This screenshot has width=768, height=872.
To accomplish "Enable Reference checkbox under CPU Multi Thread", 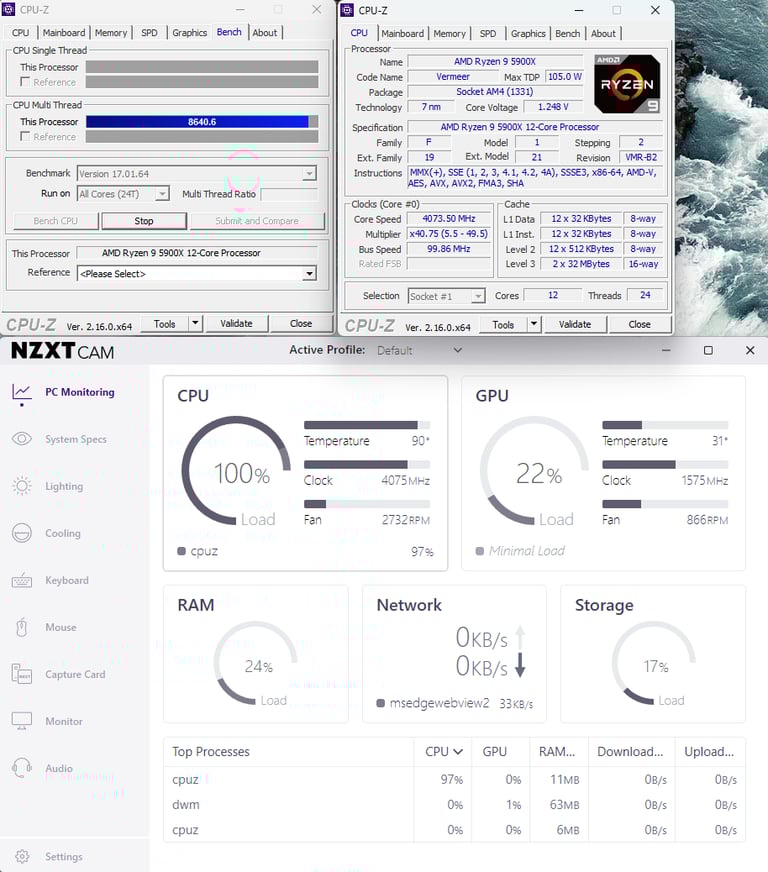I will point(25,136).
